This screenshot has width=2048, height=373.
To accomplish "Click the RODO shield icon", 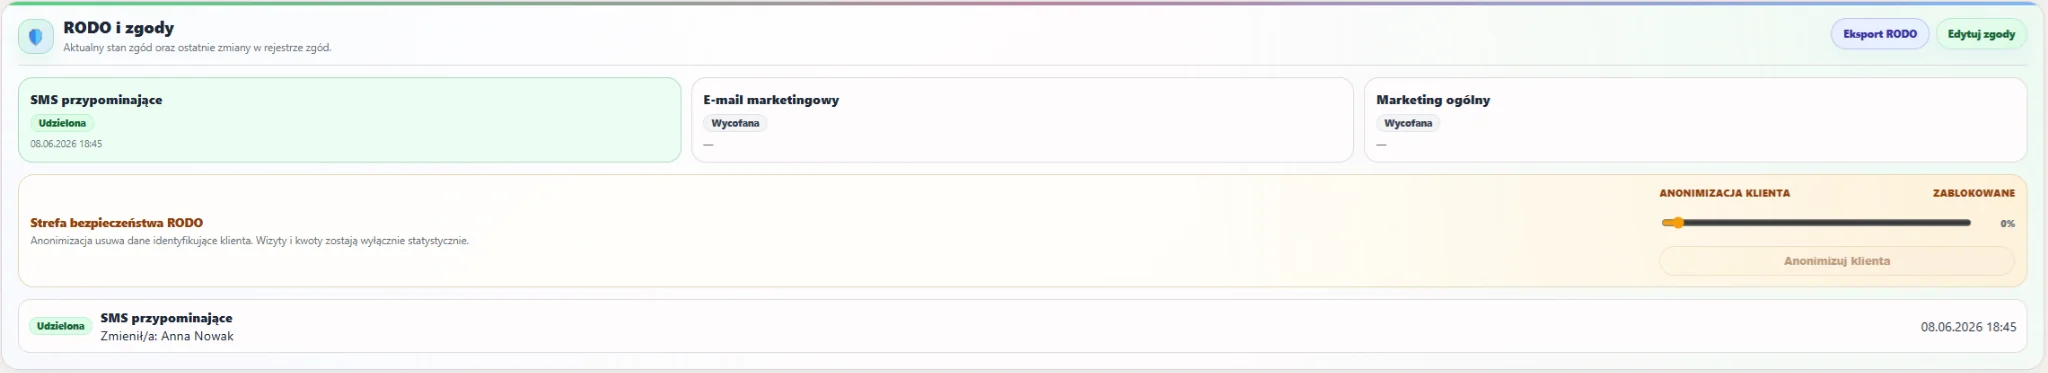I will point(36,37).
